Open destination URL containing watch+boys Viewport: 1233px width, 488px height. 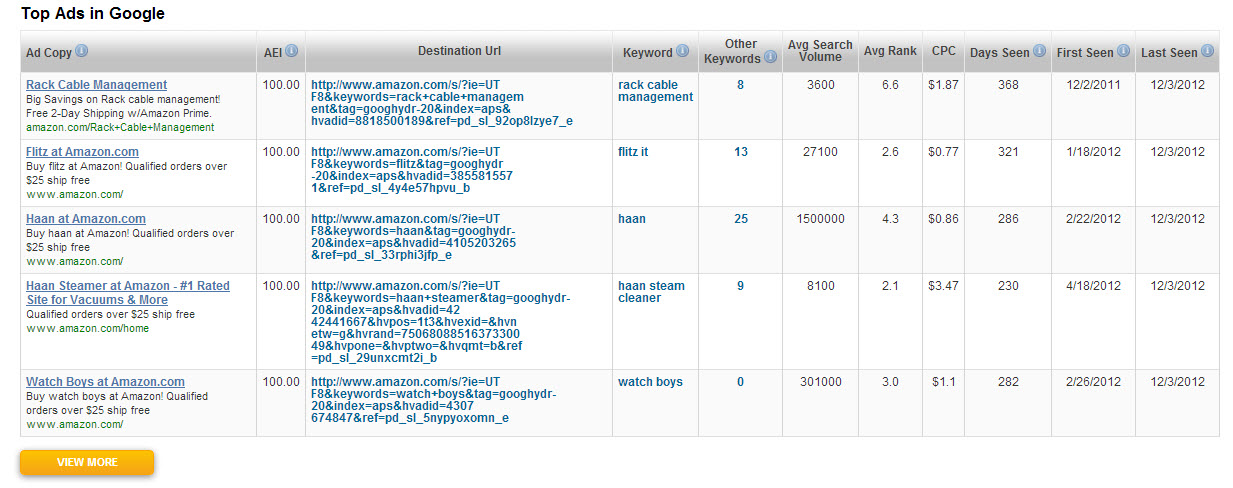(434, 400)
